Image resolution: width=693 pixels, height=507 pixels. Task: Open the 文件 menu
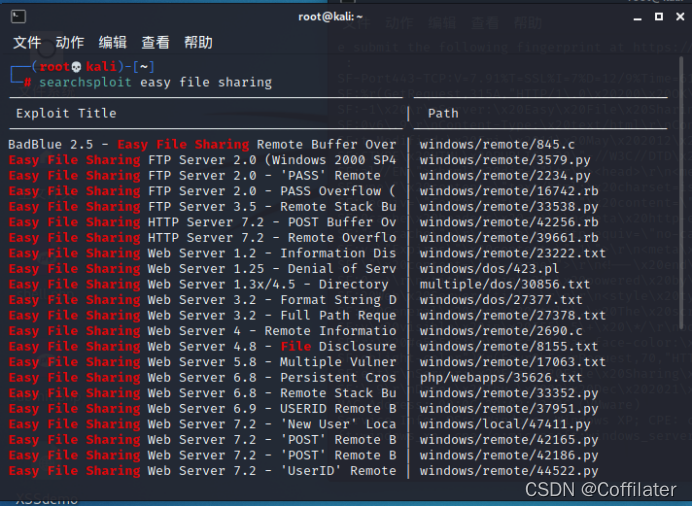tap(27, 43)
